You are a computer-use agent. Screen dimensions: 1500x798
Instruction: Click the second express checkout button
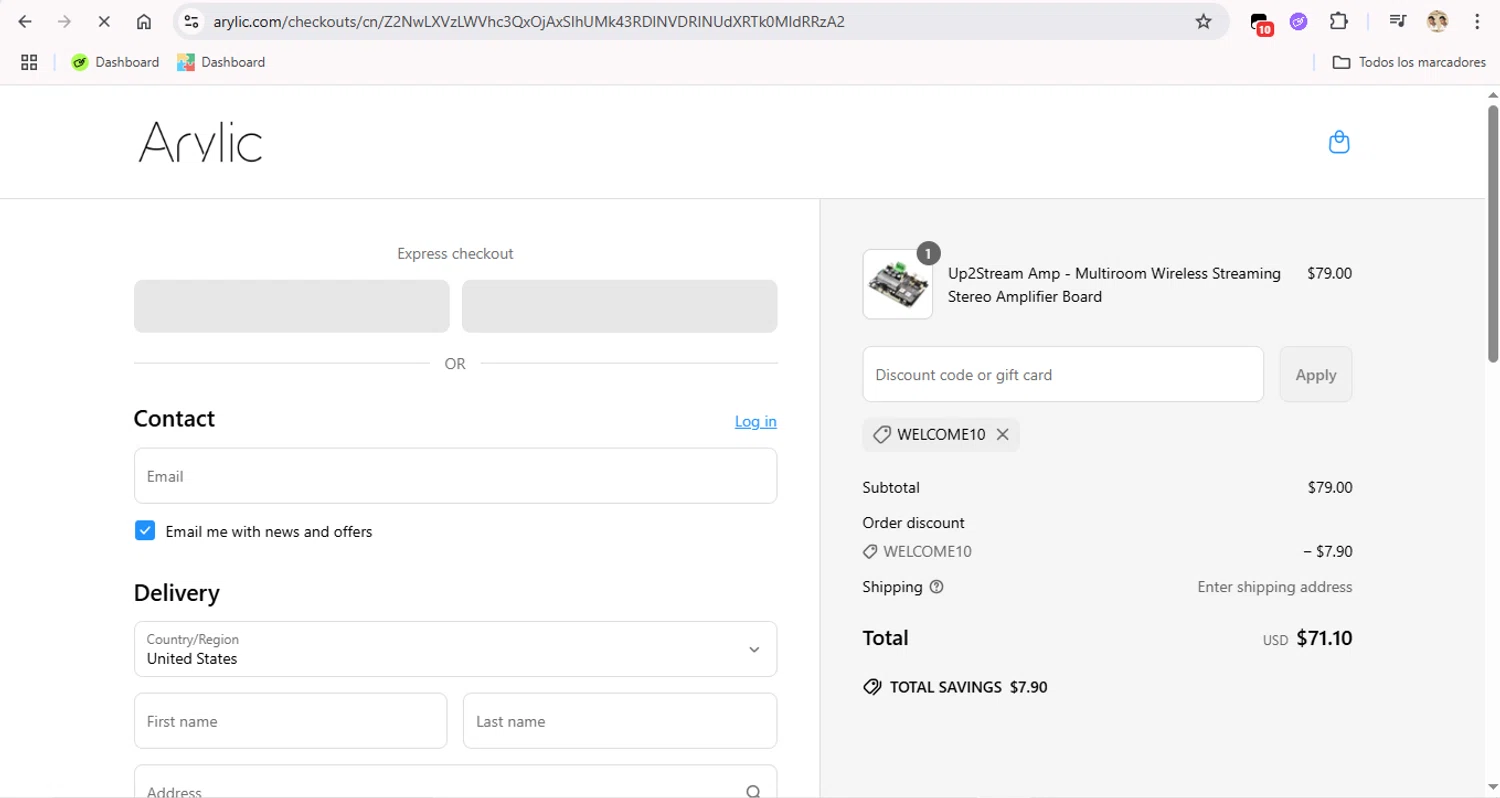(x=620, y=306)
